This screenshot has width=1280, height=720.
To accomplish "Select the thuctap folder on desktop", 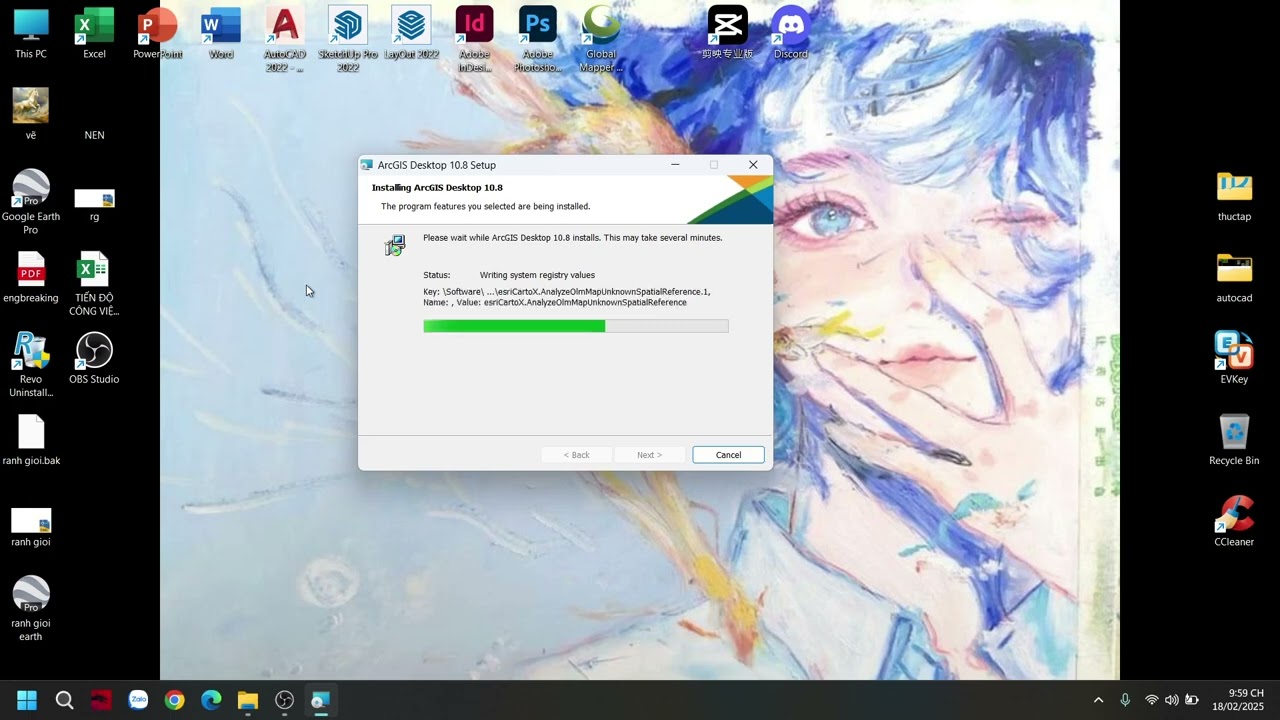I will pos(1234,196).
